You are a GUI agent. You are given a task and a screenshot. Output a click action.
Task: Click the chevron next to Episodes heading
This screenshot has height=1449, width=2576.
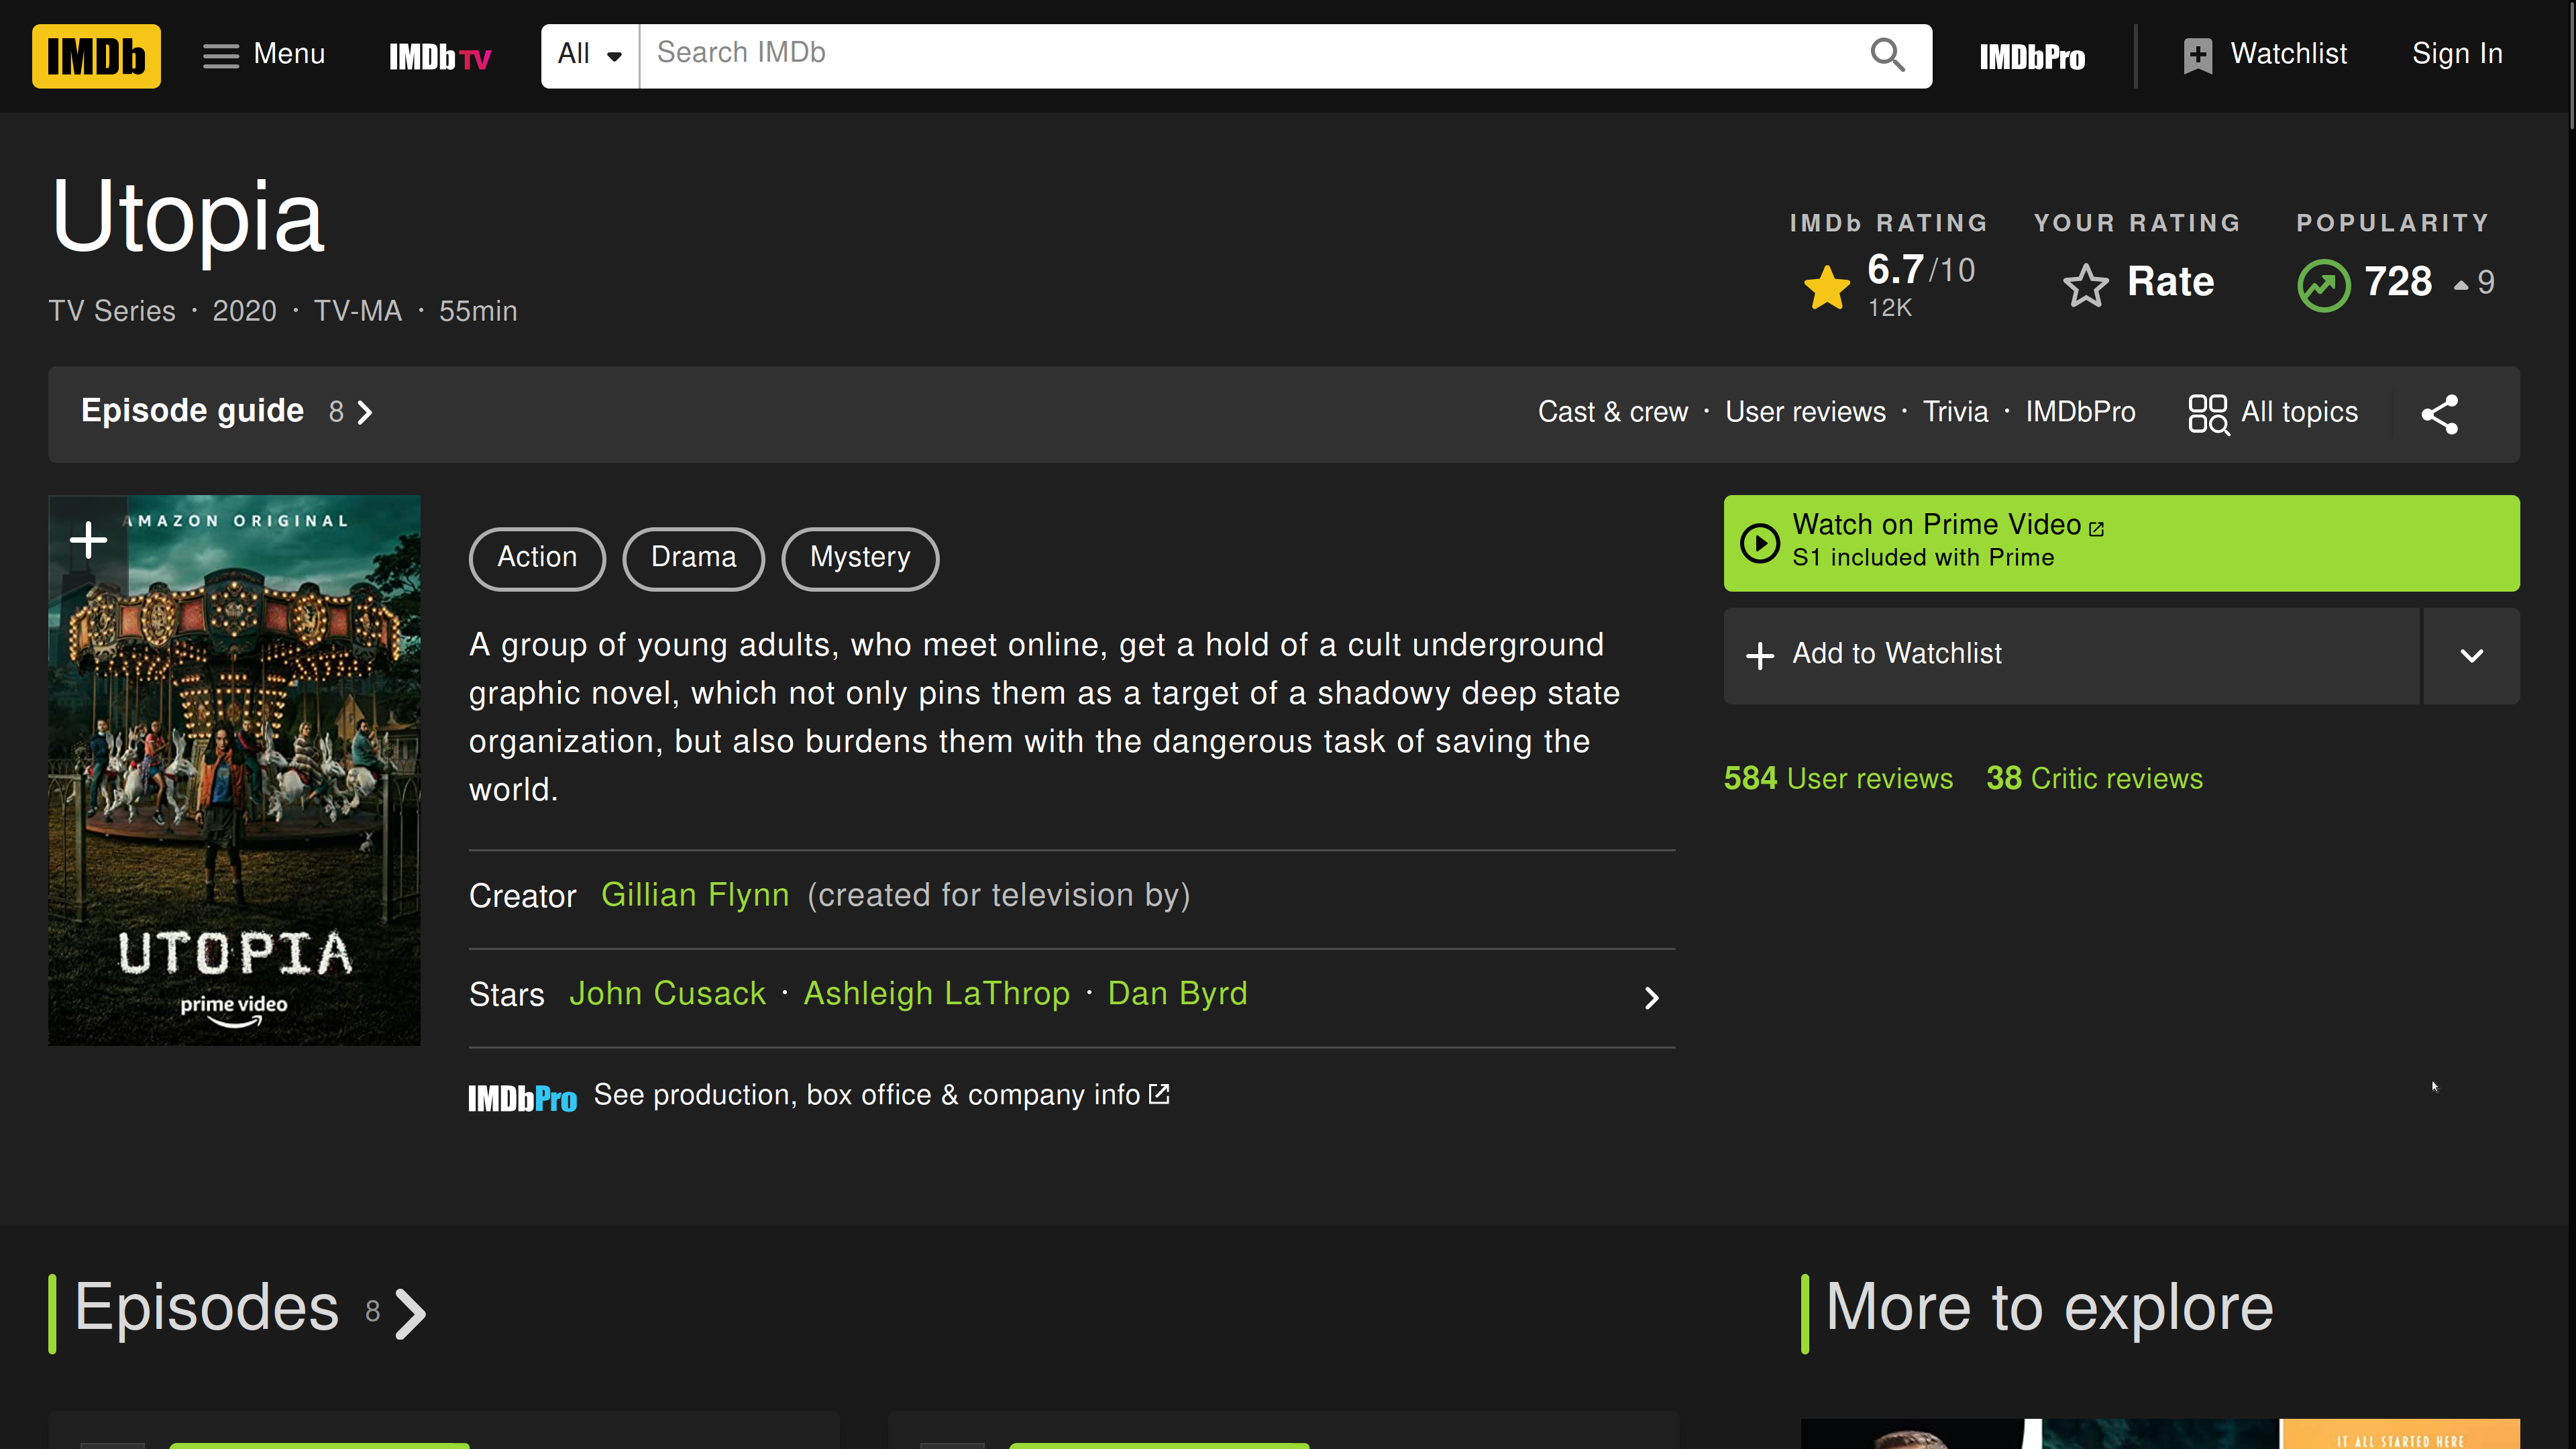point(410,1313)
